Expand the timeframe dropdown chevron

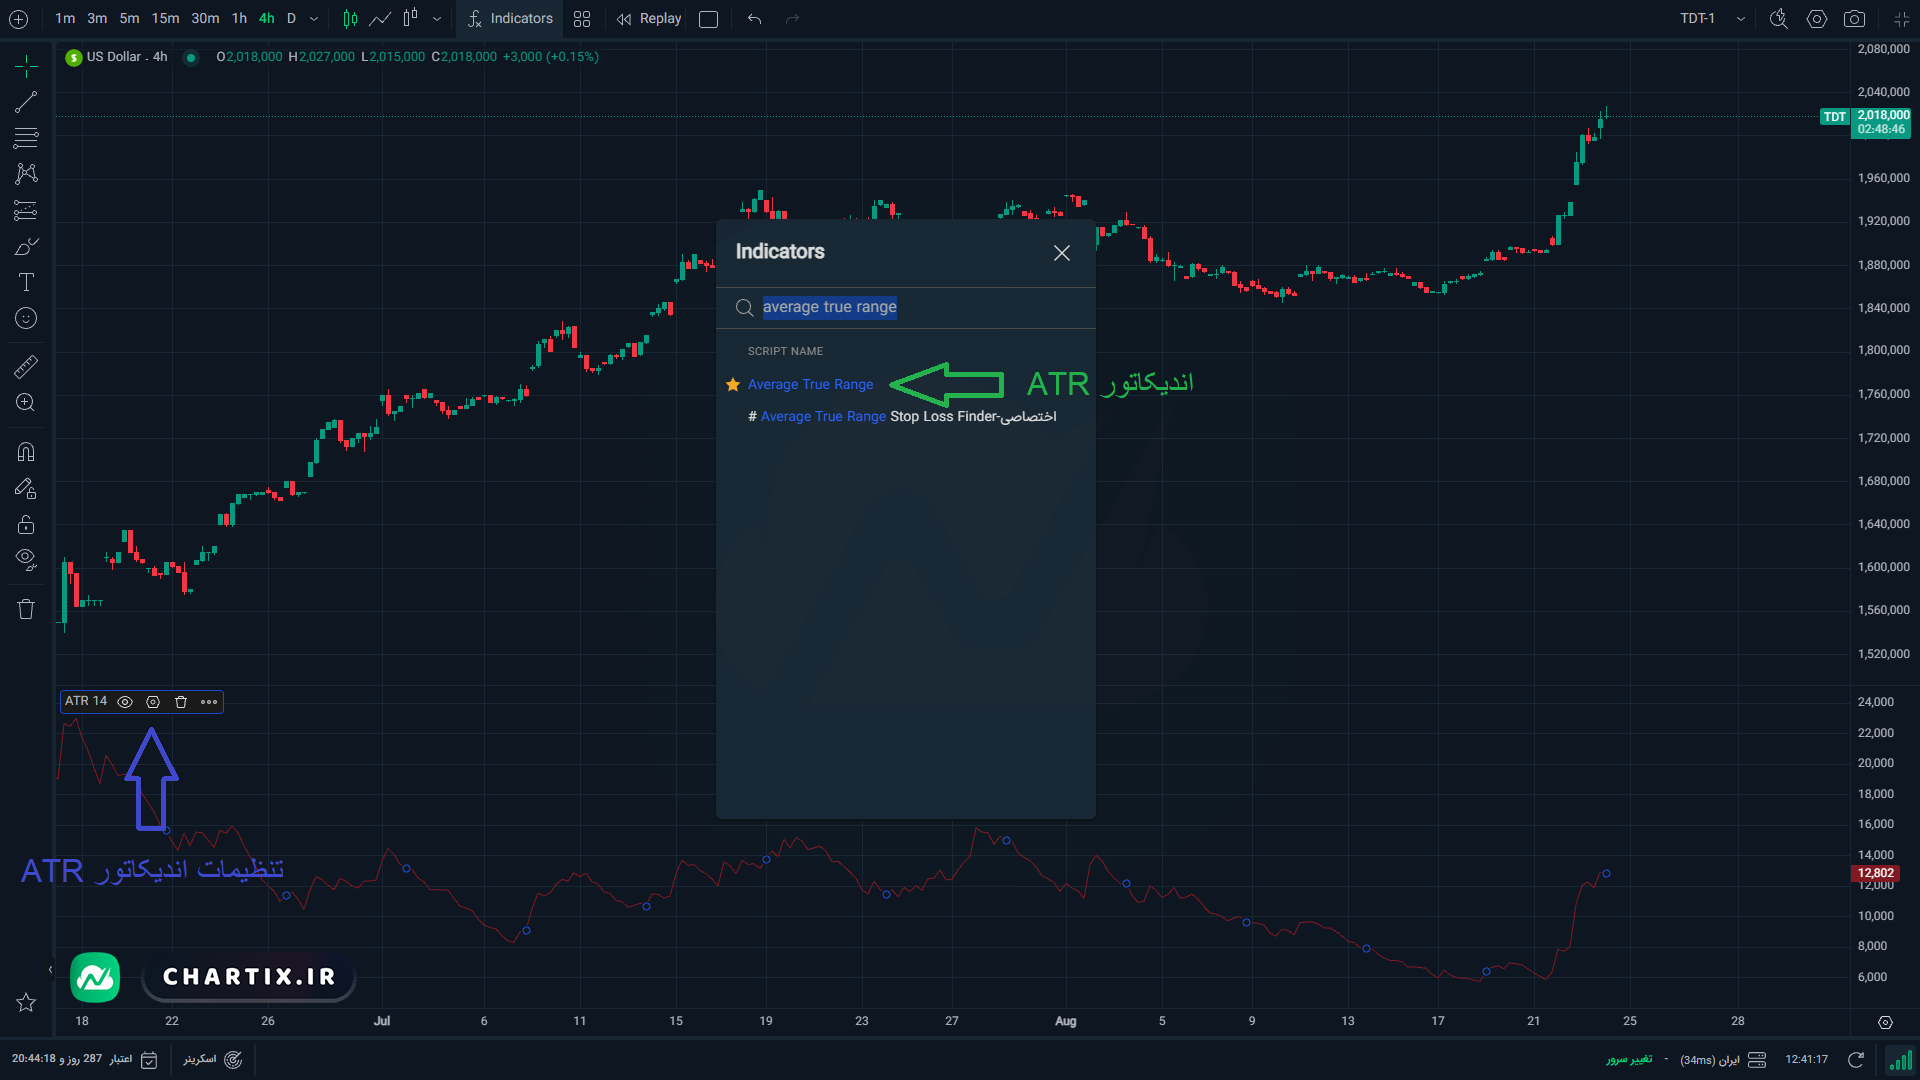(x=314, y=19)
